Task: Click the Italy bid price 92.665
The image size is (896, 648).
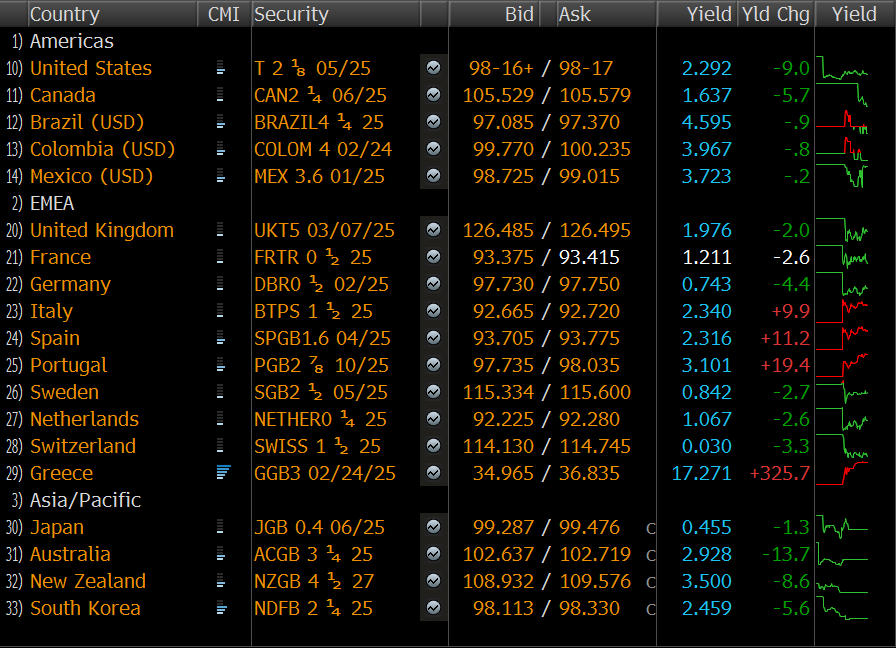Action: point(503,311)
